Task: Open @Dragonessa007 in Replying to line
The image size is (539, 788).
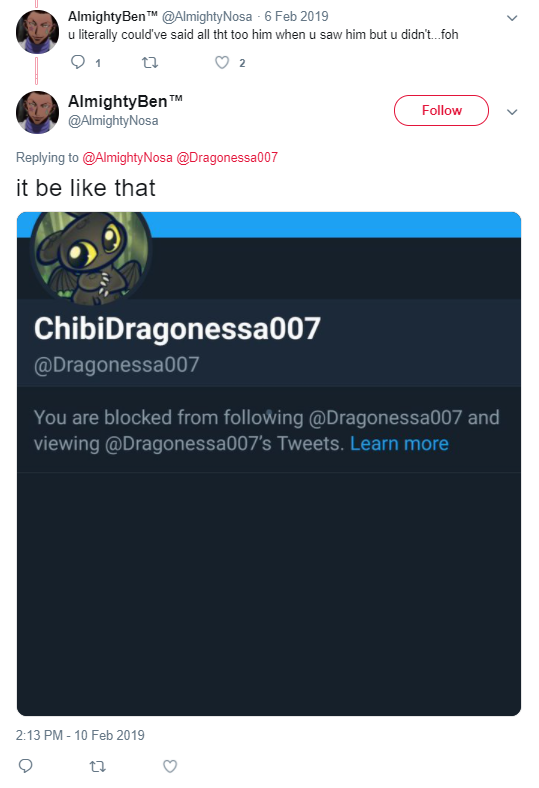Action: (x=227, y=157)
